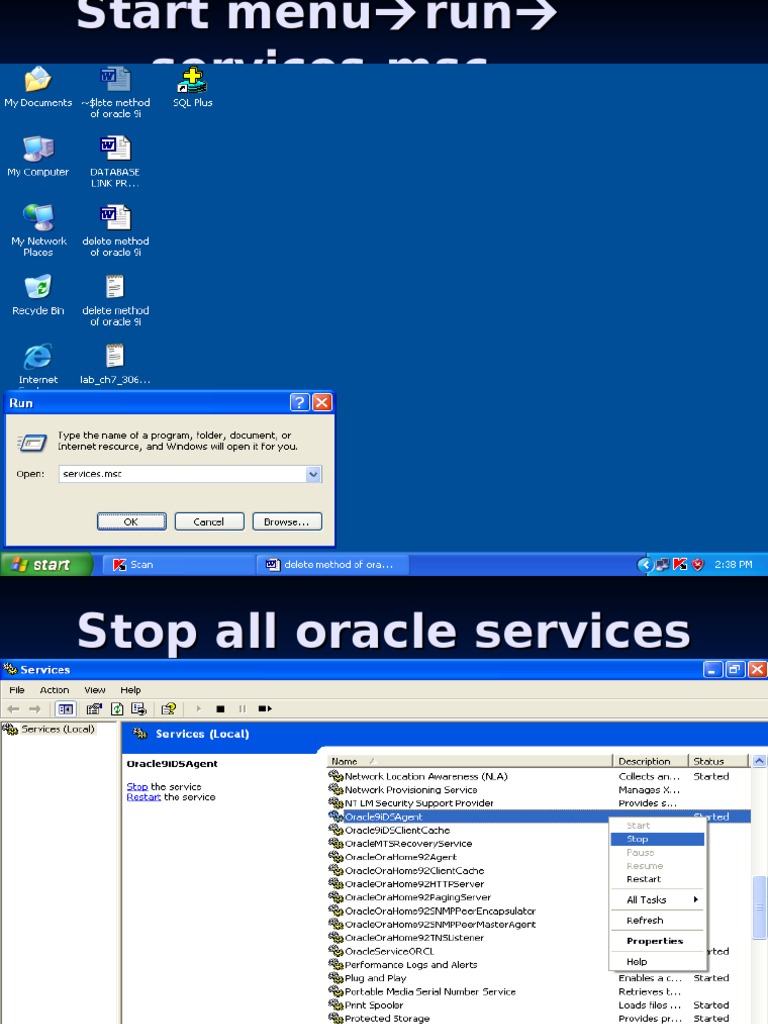Open the Help menu in Services
Viewport: 768px width, 1024px height.
(x=131, y=690)
